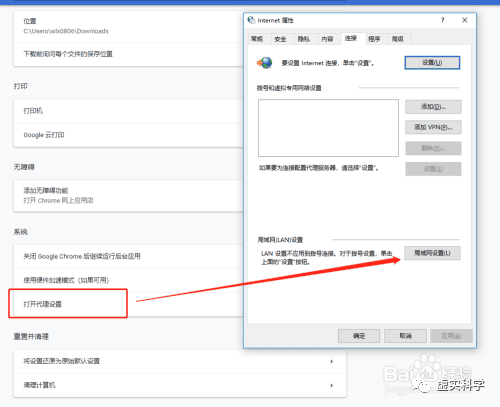The width and height of the screenshot is (500, 407).
Task: Close the Internet Properties dialog
Action: (x=464, y=20)
